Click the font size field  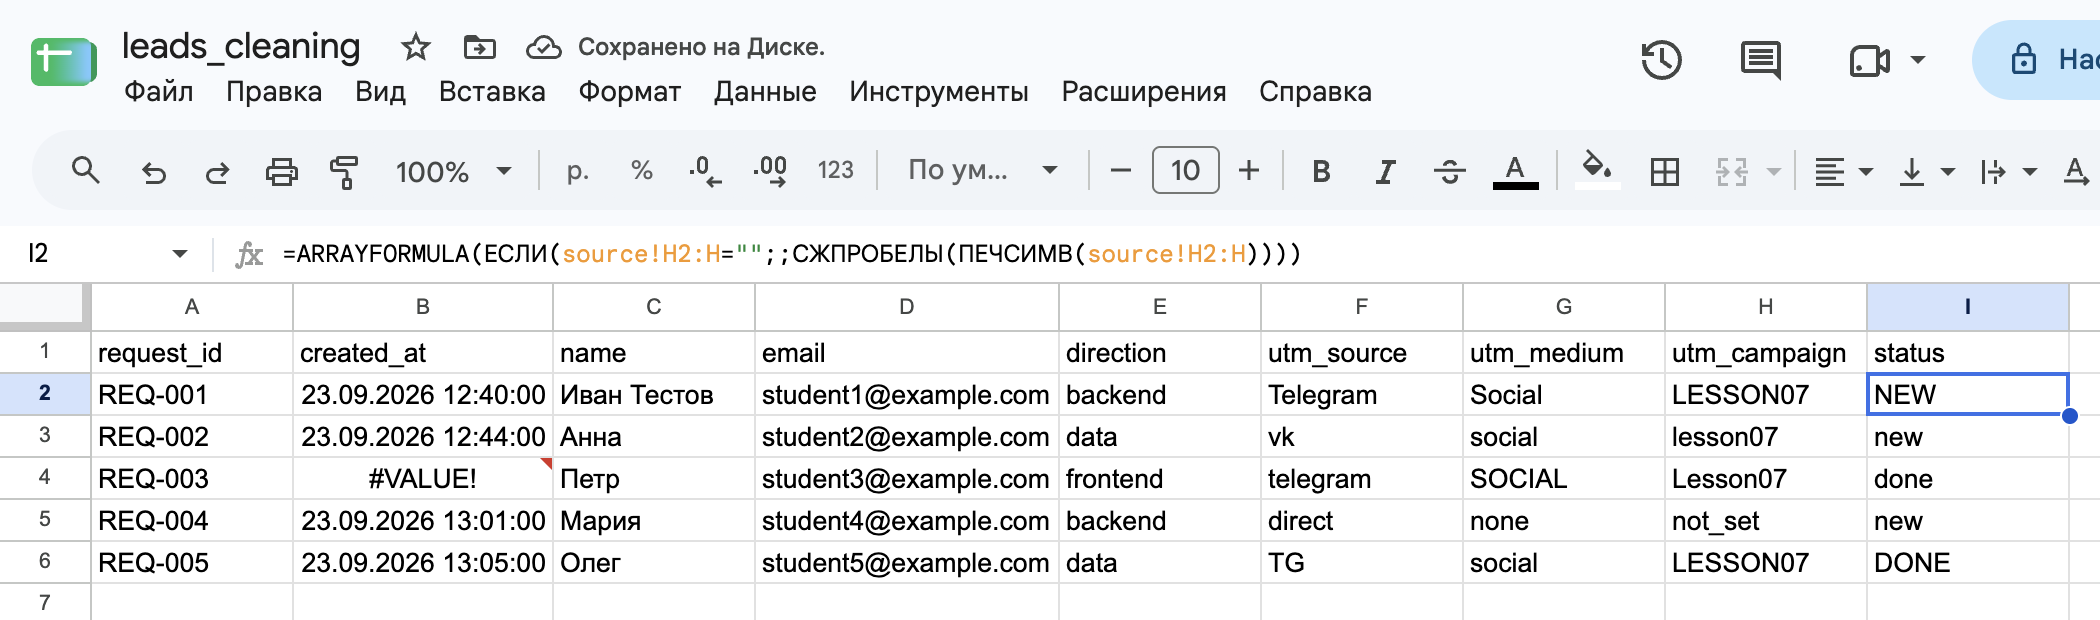1185,171
